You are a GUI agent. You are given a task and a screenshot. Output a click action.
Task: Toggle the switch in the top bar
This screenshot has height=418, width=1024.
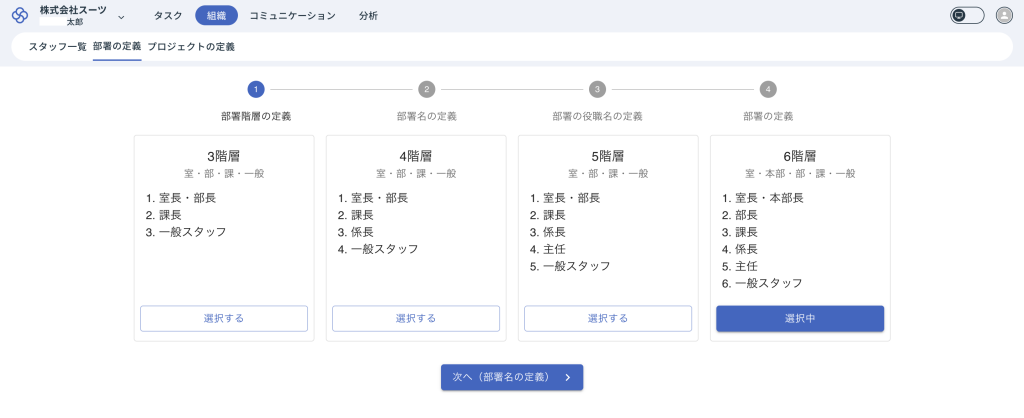click(967, 15)
